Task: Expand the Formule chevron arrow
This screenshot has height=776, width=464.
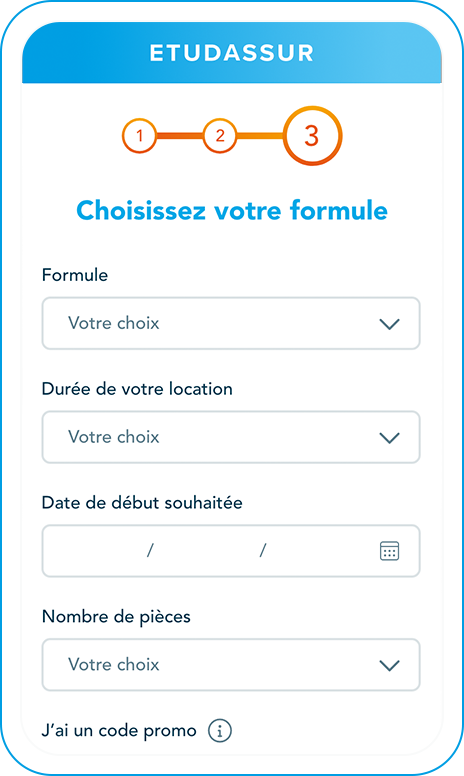Action: (389, 324)
